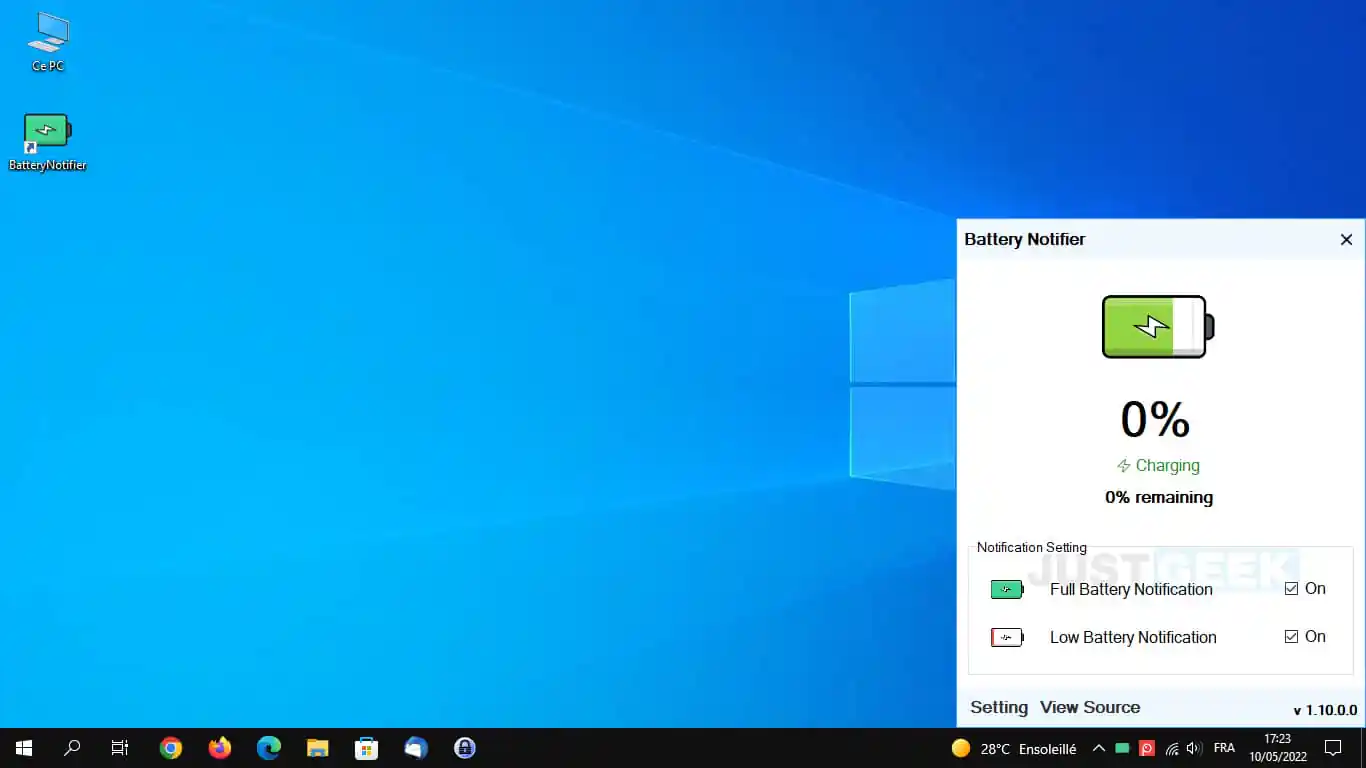Click the View Source link
1366x768 pixels.
[x=1090, y=707]
